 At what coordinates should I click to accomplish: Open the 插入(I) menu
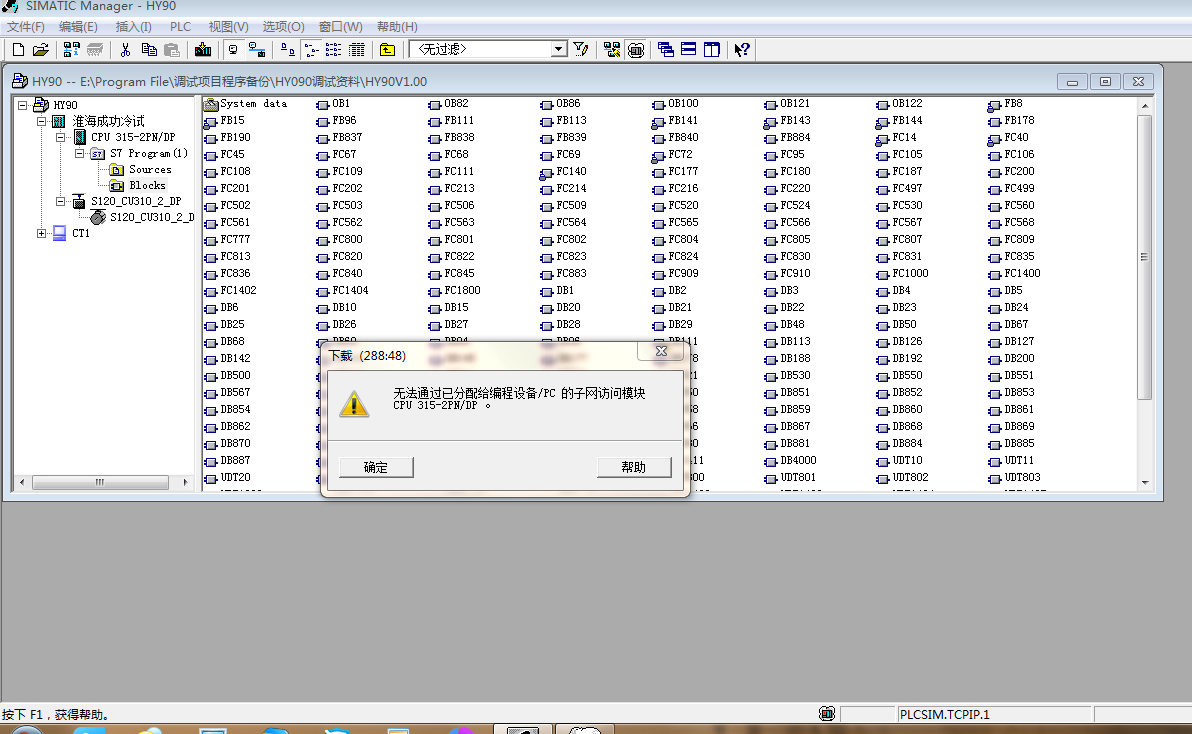[x=134, y=27]
